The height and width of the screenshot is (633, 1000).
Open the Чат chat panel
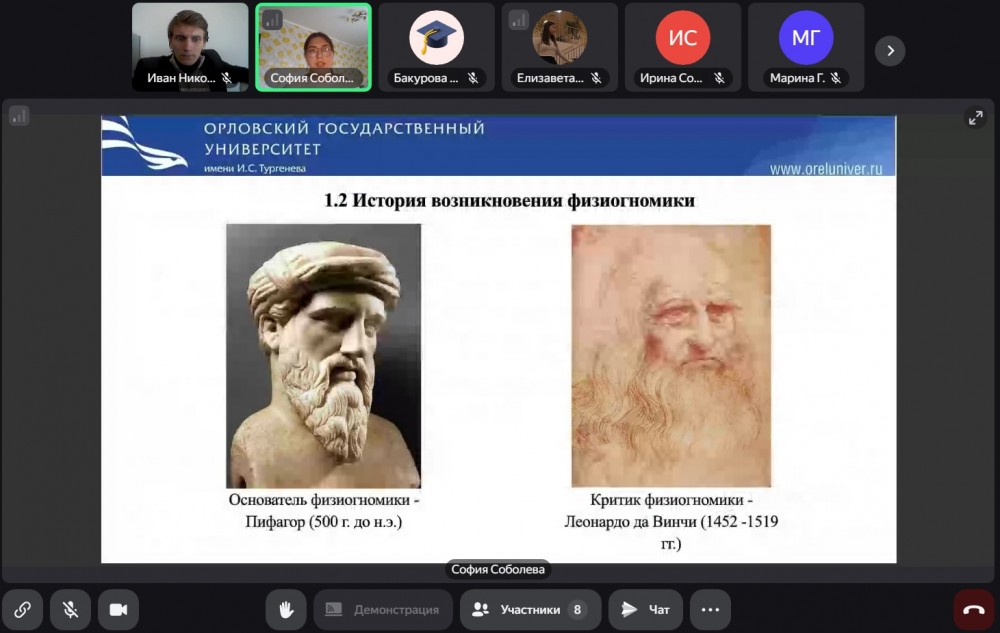pos(646,609)
